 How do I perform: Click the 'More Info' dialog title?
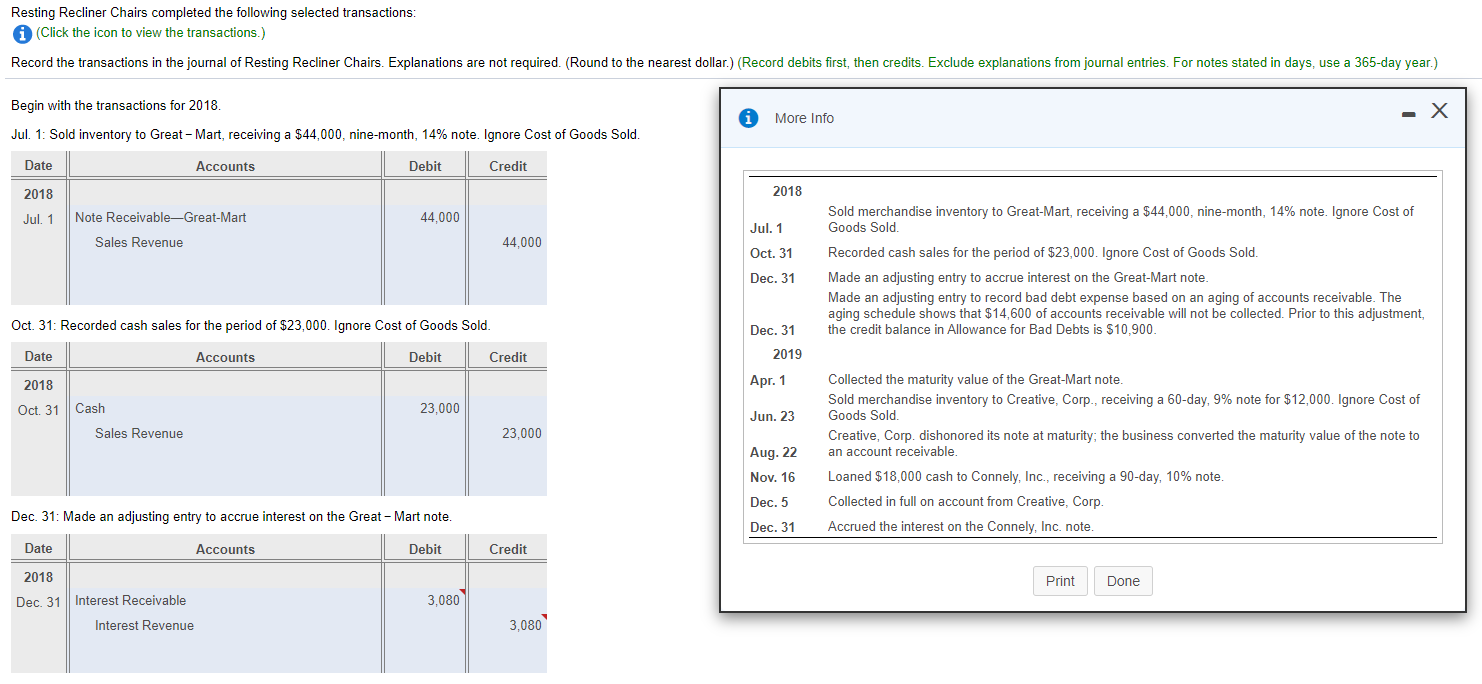click(x=804, y=118)
